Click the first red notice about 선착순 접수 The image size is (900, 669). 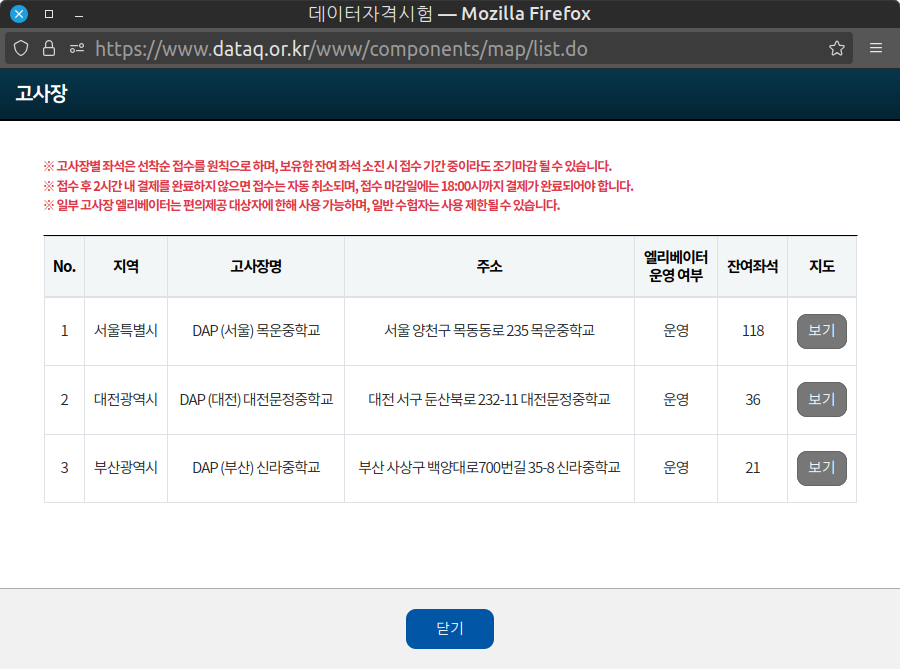click(327, 166)
